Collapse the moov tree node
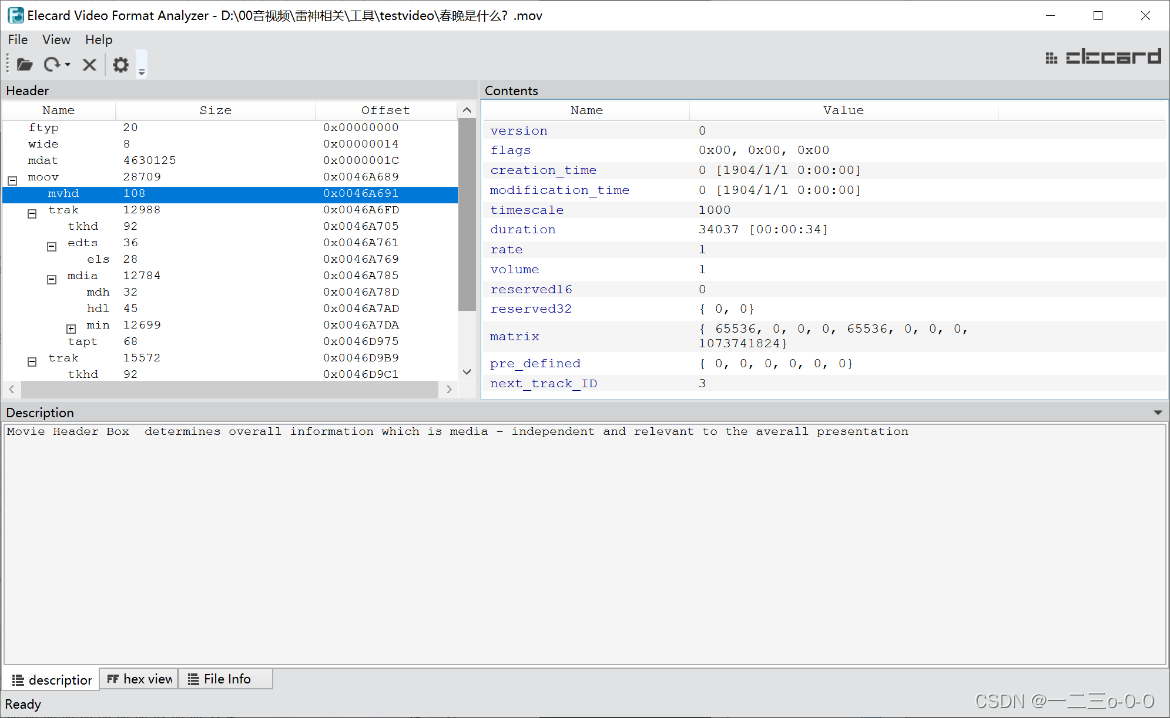Viewport: 1170px width, 718px height. tap(13, 181)
